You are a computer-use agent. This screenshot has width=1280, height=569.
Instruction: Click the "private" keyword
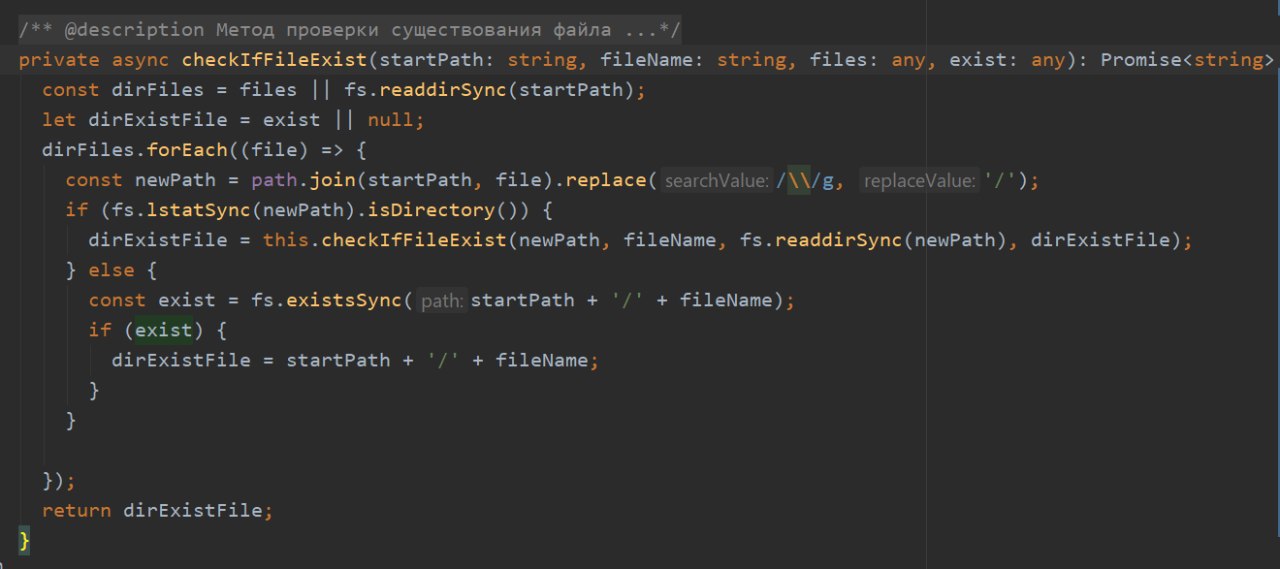(x=58, y=60)
